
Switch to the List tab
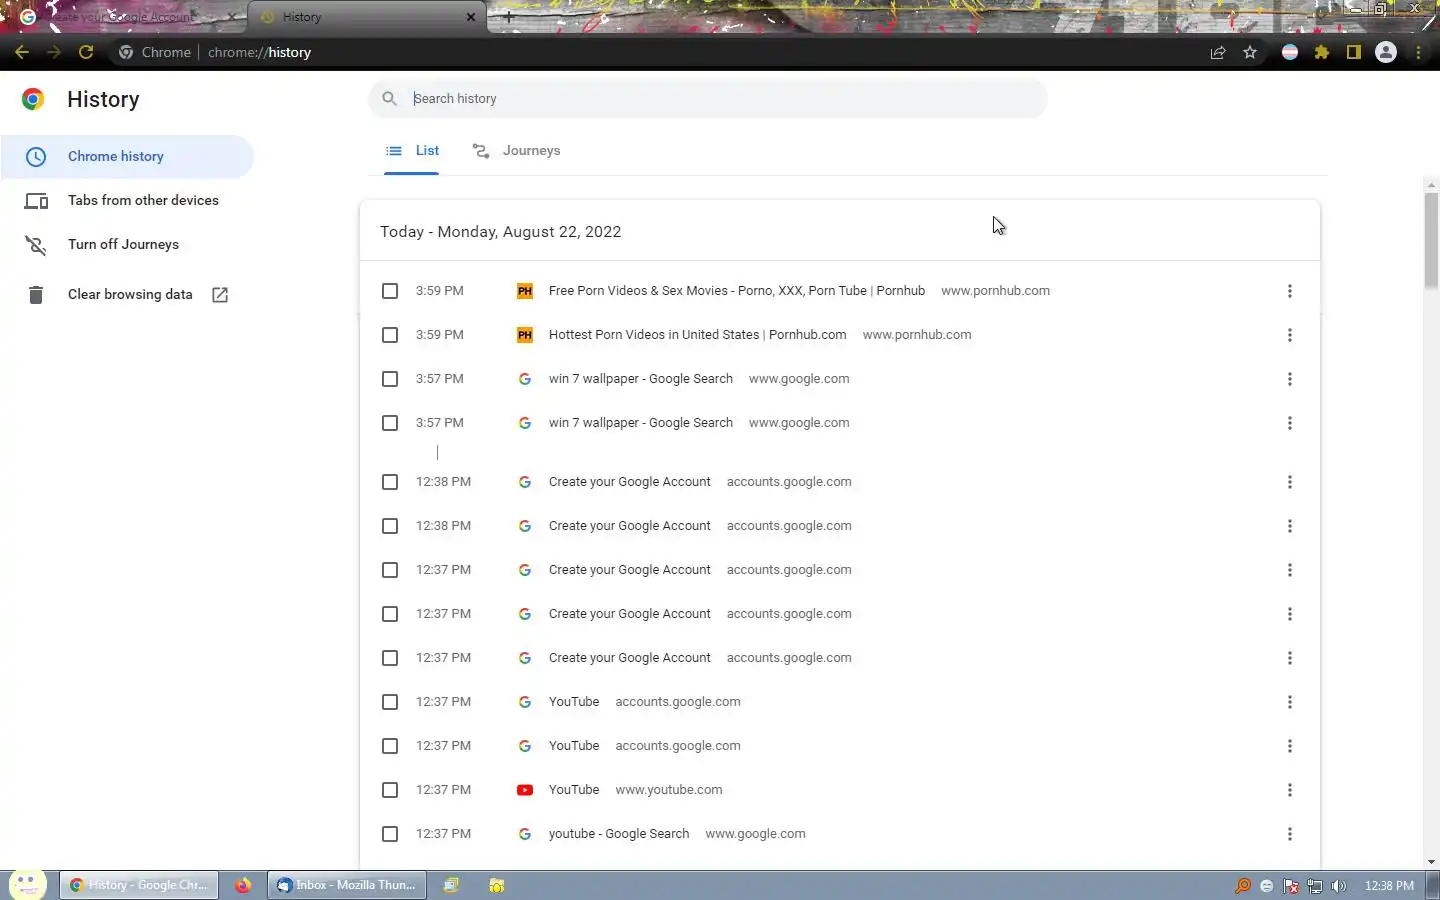pos(412,151)
